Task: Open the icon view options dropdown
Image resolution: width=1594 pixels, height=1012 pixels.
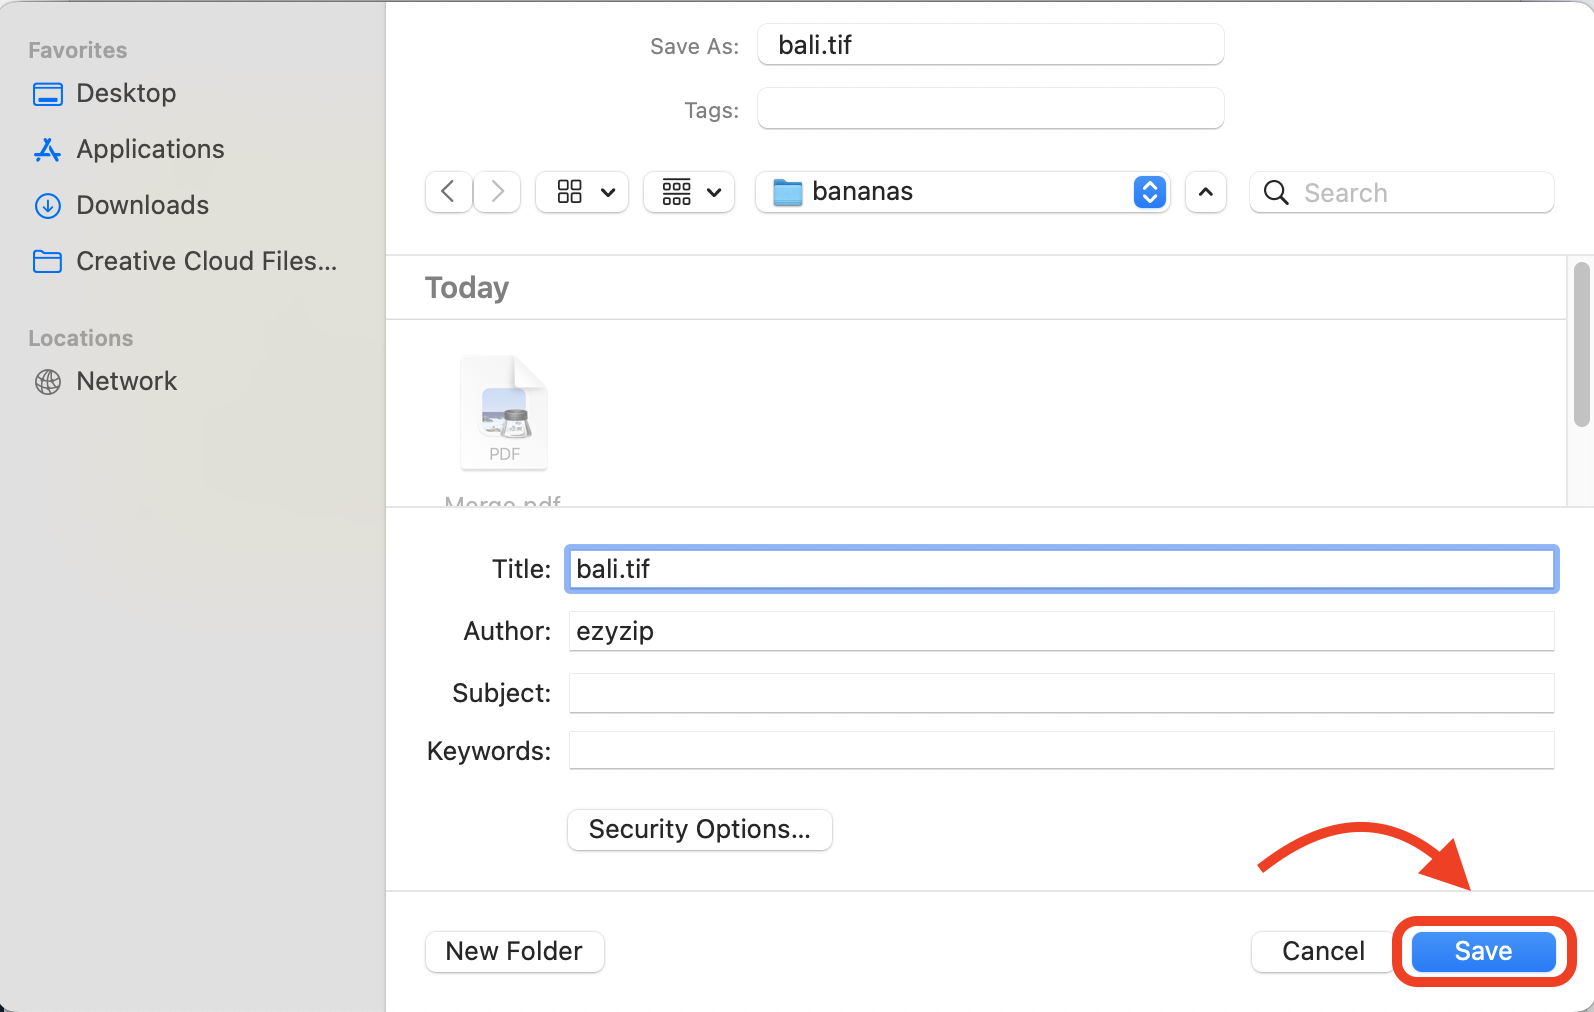Action: tap(582, 192)
